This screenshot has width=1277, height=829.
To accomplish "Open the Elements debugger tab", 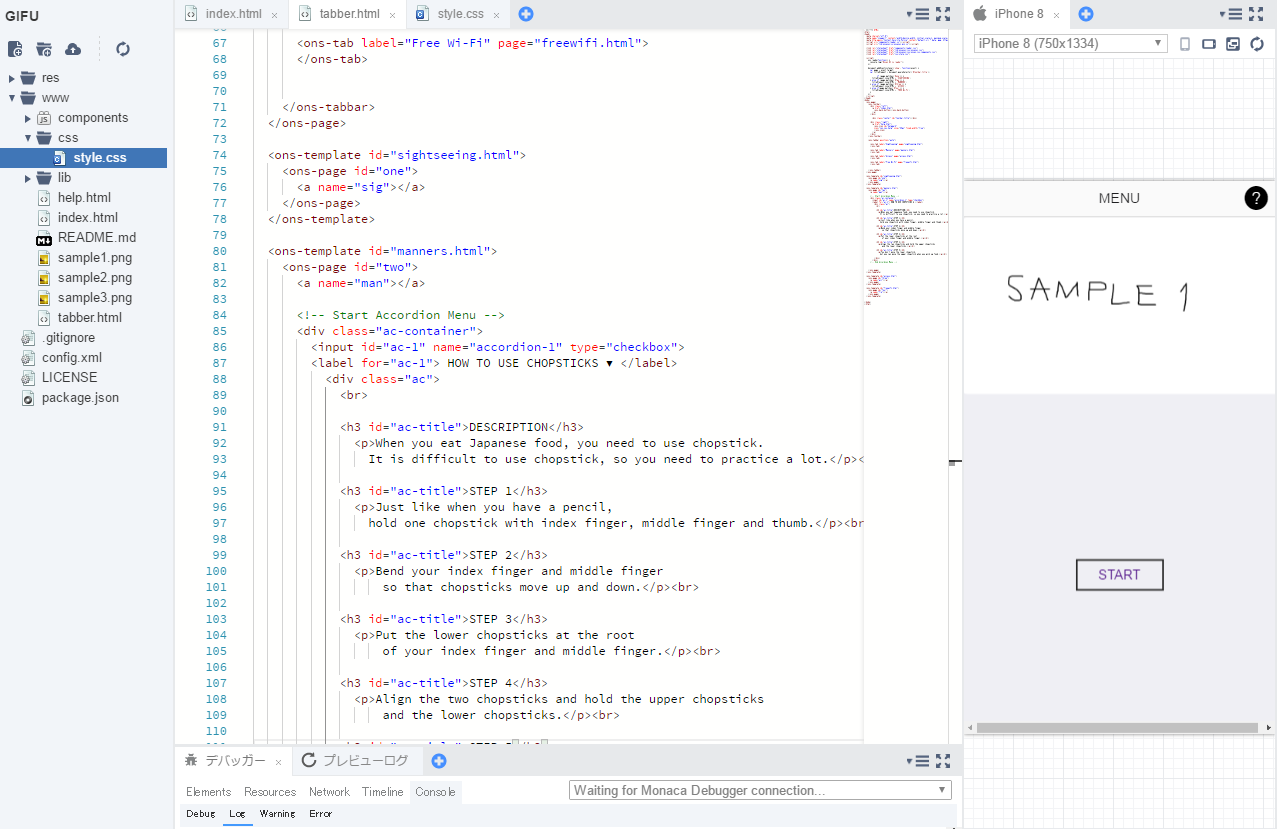I will [x=209, y=792].
